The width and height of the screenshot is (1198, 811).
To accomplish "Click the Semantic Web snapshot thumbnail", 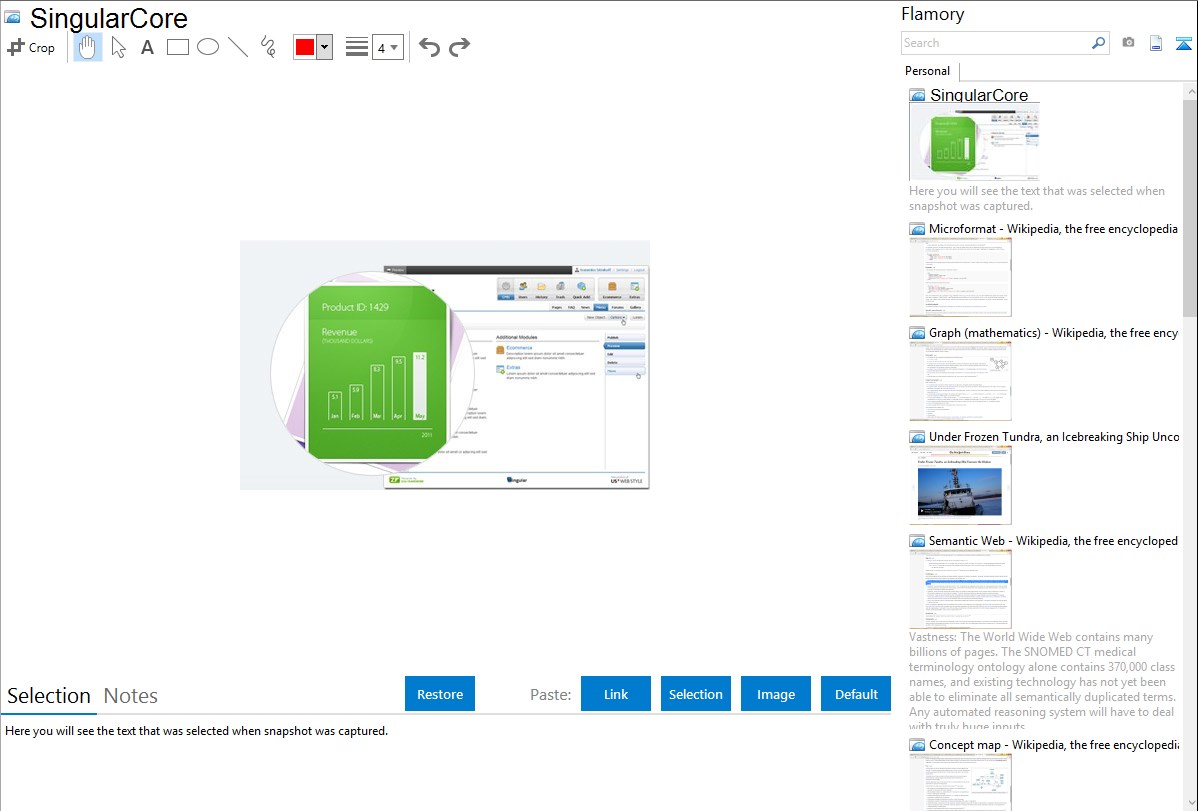I will (x=960, y=589).
